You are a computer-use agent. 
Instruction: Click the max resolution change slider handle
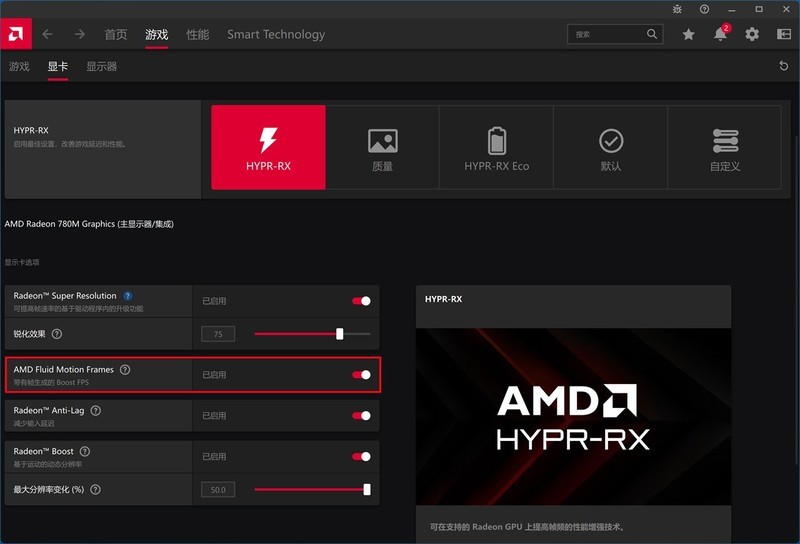[367, 489]
